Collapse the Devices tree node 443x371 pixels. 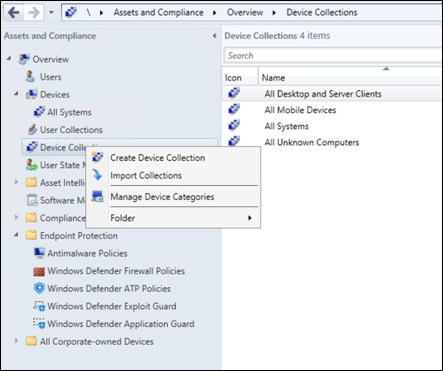click(x=16, y=94)
